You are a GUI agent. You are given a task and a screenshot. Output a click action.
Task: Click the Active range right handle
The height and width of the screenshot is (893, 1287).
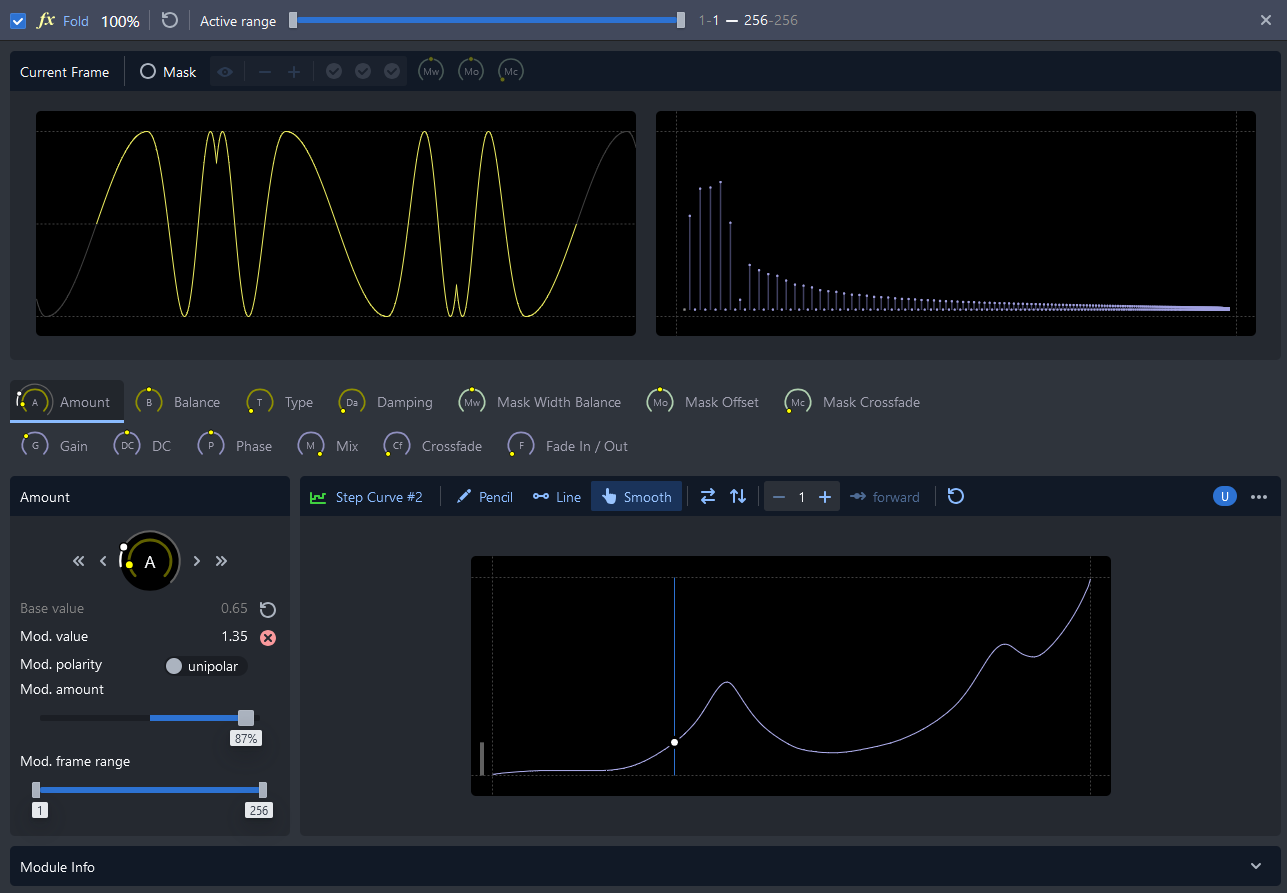coord(681,19)
